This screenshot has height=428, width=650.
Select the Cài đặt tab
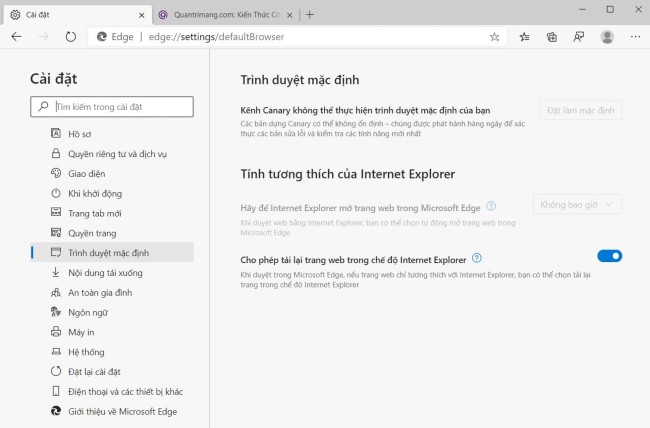77,15
